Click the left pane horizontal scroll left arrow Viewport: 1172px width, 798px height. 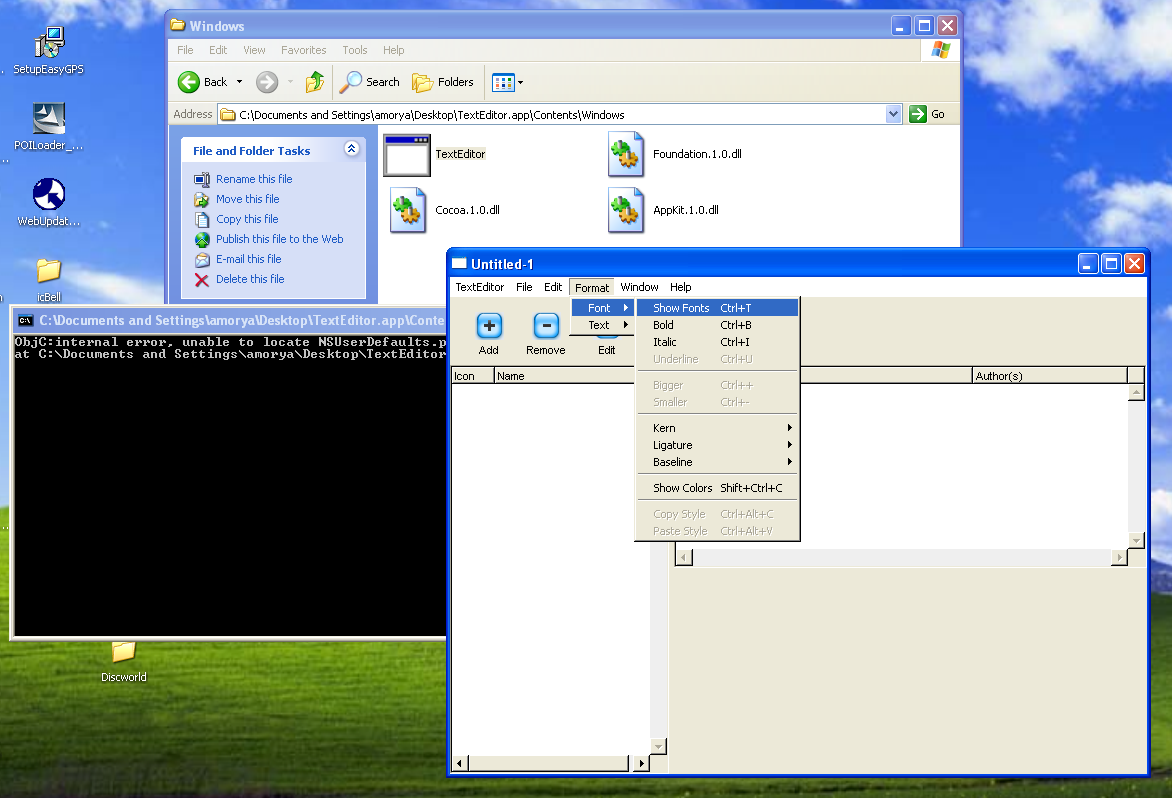[460, 763]
